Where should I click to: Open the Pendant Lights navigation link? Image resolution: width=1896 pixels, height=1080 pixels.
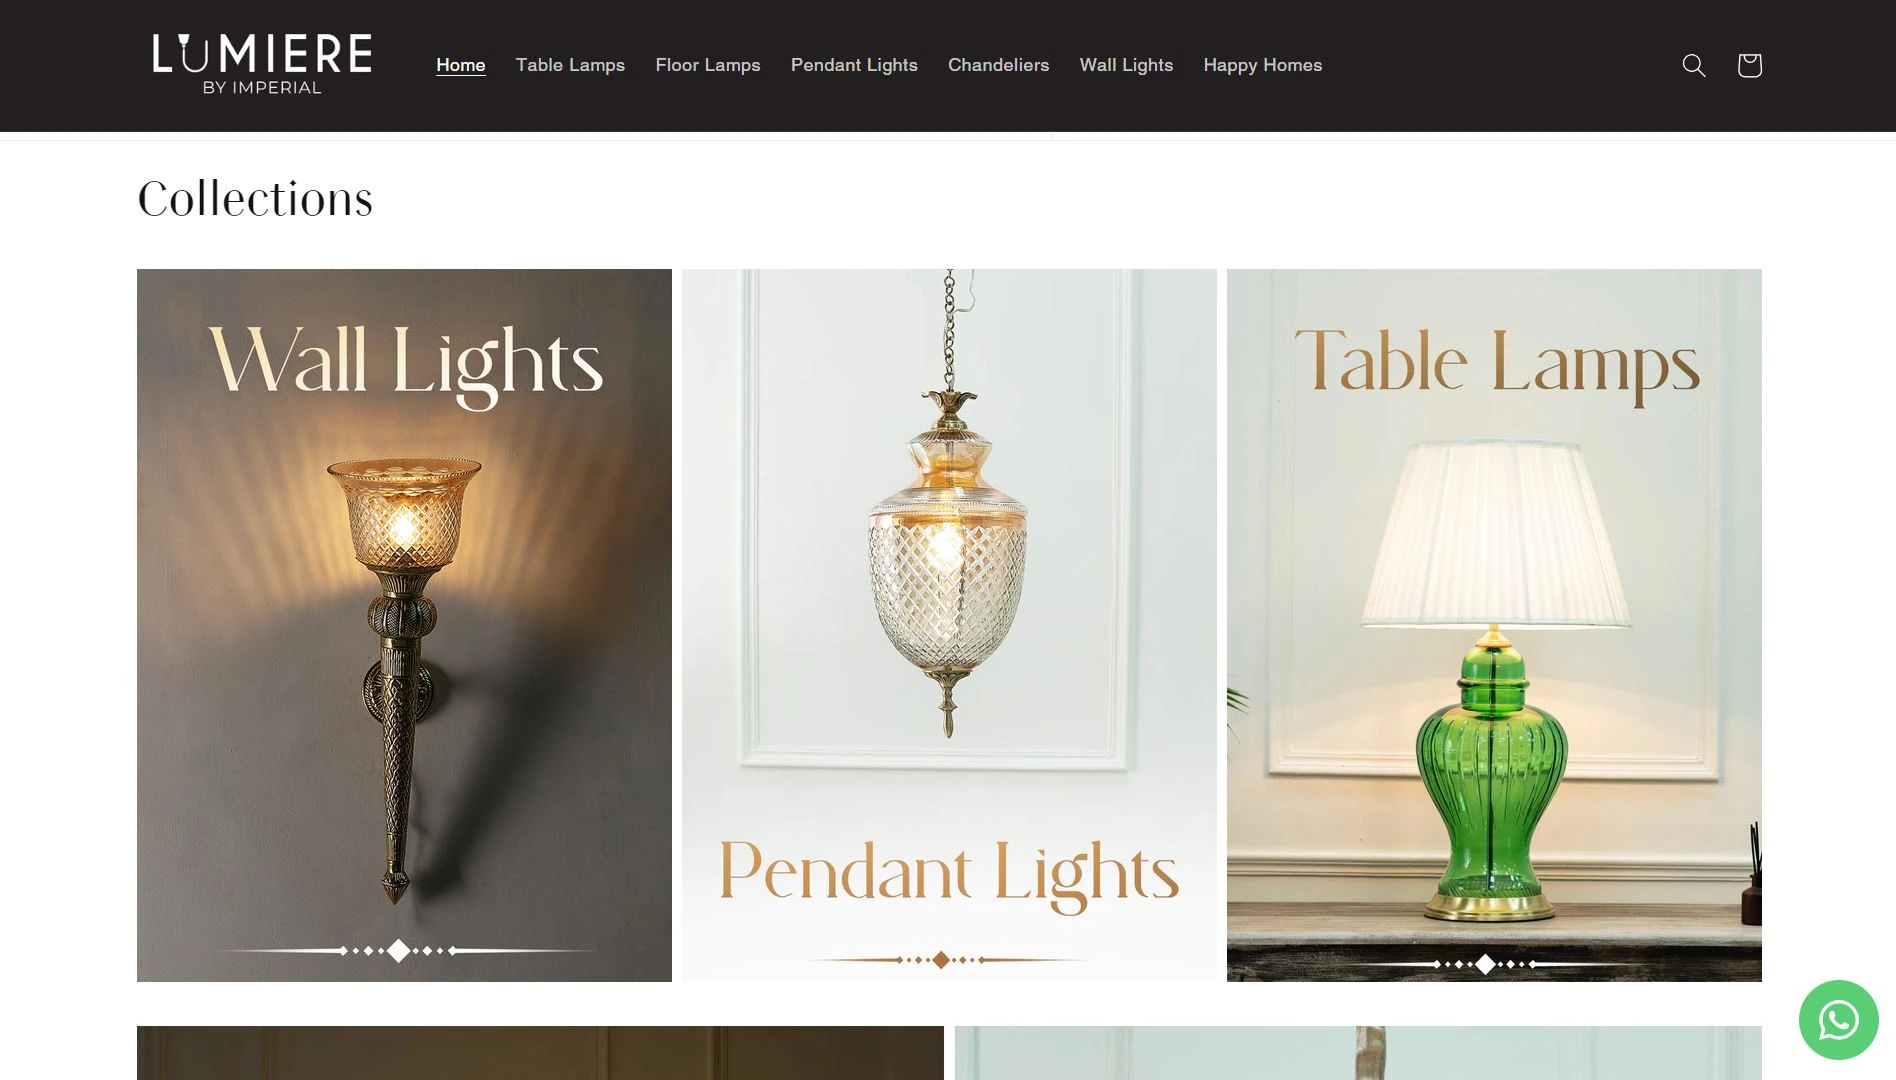[854, 65]
